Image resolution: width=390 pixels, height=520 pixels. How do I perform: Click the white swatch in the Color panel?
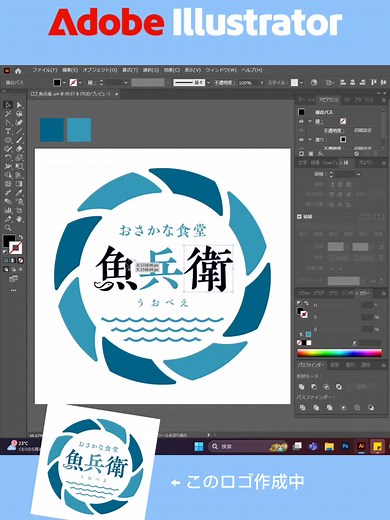309,343
